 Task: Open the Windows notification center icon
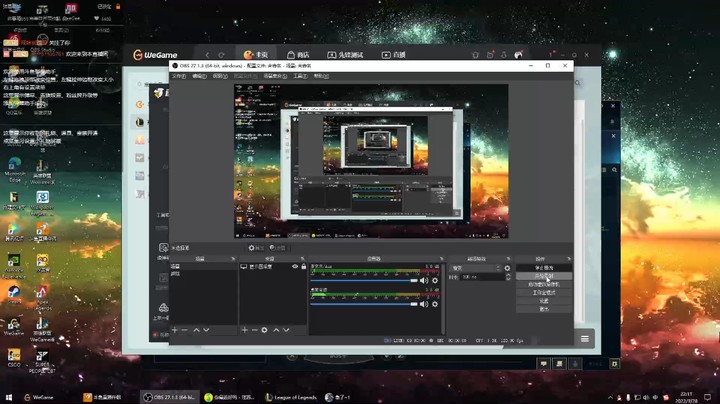tap(708, 397)
